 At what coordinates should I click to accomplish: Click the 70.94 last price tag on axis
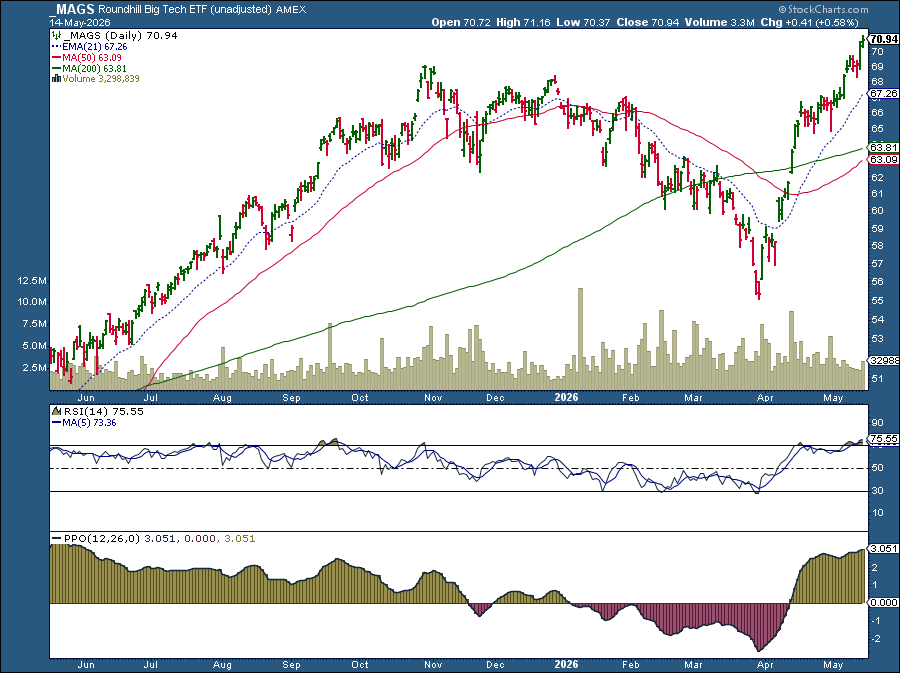(x=883, y=39)
